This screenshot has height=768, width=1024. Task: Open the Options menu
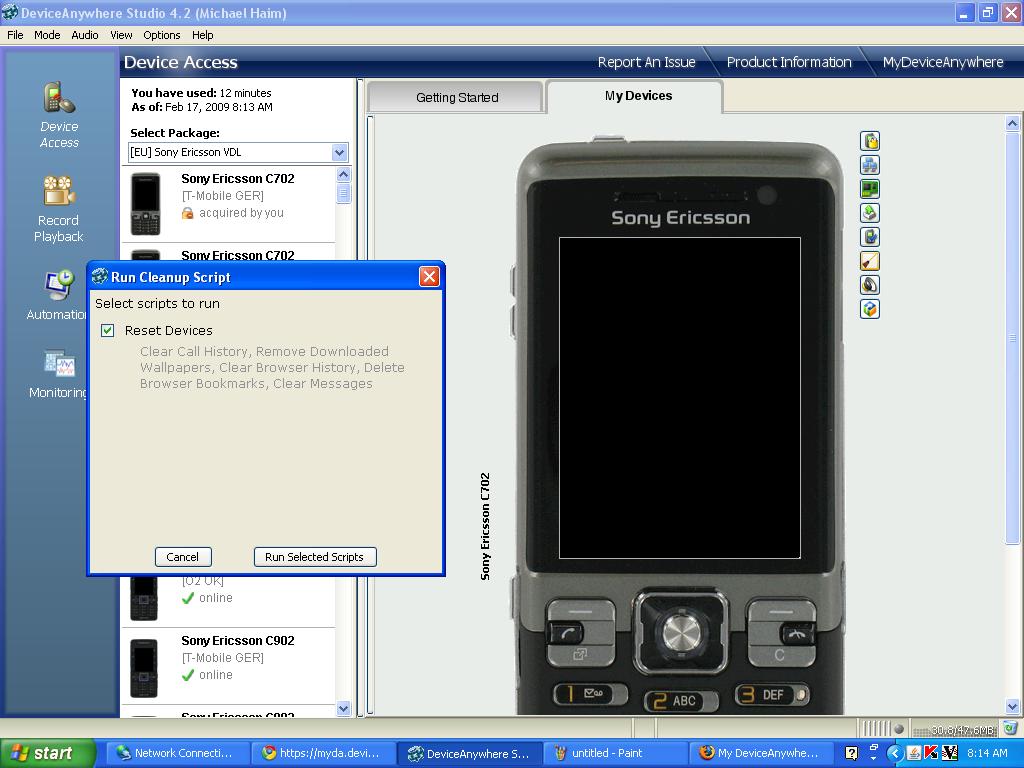(161, 35)
